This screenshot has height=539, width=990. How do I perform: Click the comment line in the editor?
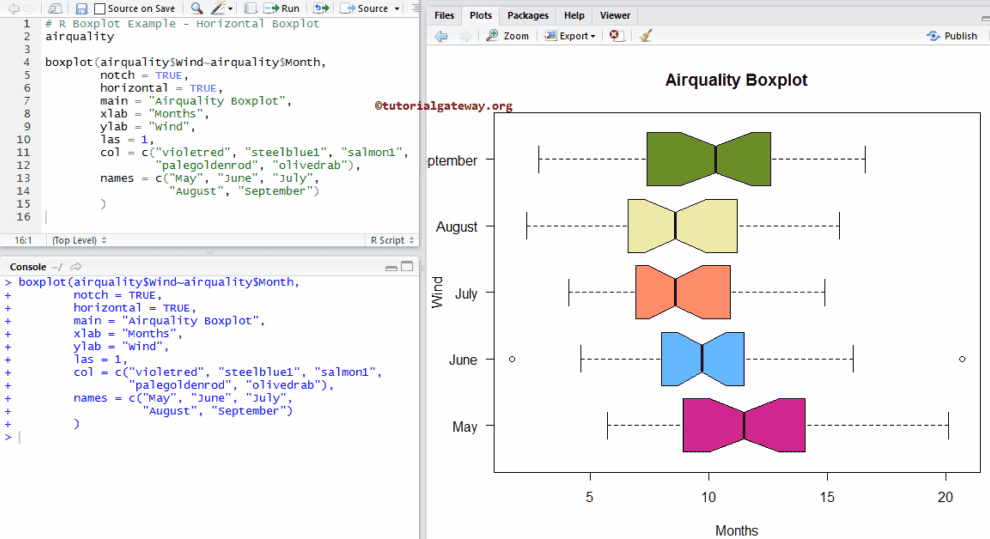[x=182, y=23]
